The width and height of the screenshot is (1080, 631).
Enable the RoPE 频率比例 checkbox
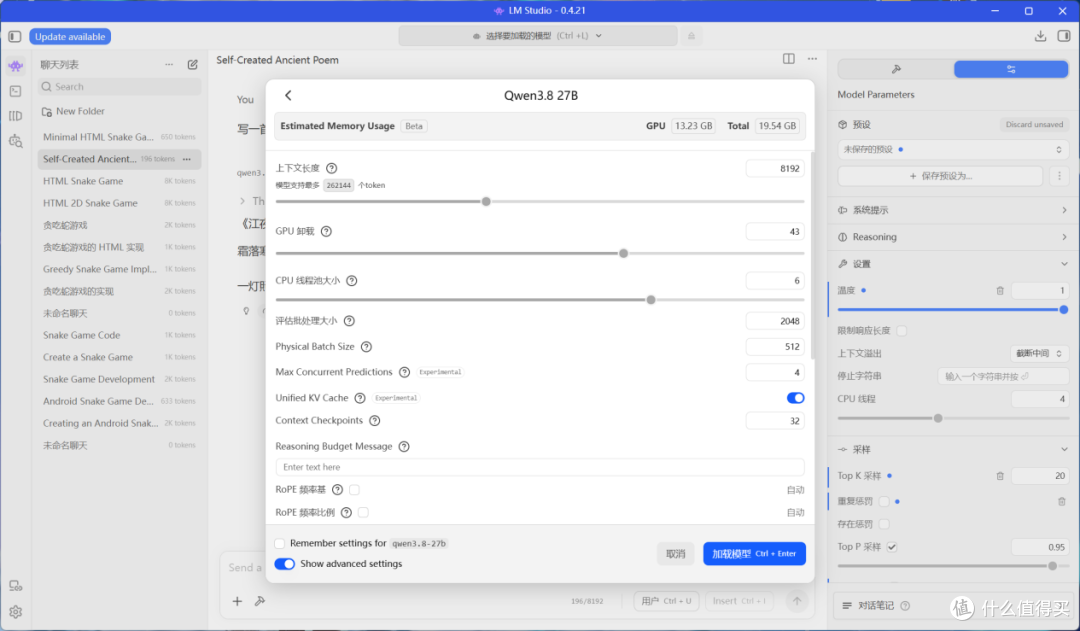tap(363, 513)
